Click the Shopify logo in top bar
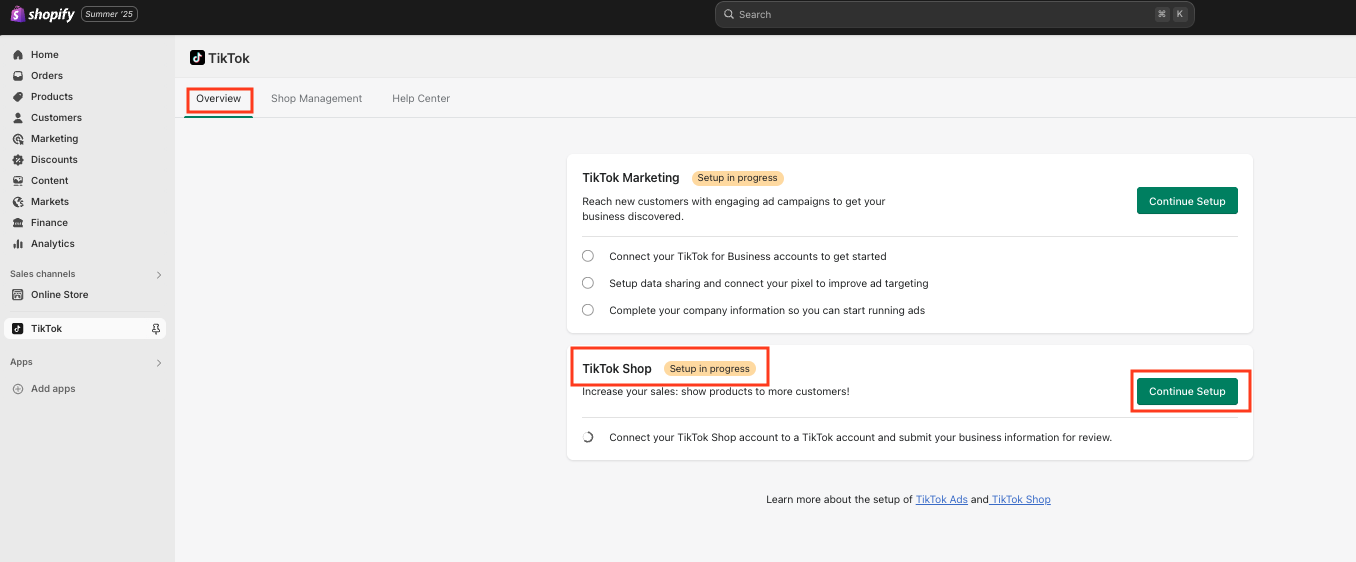Screen dimensions: 1356x562 coord(43,14)
